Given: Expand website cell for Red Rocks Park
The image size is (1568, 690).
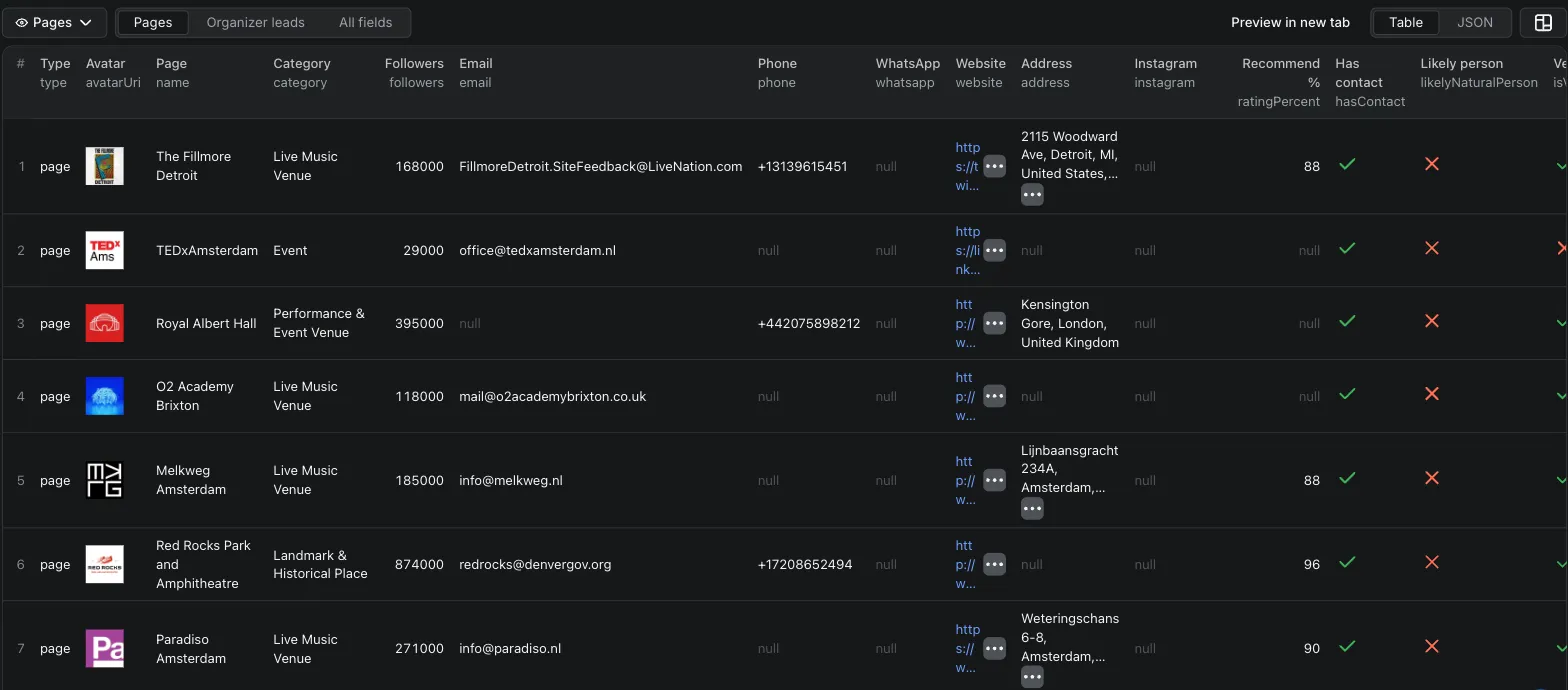Looking at the screenshot, I should pos(994,564).
